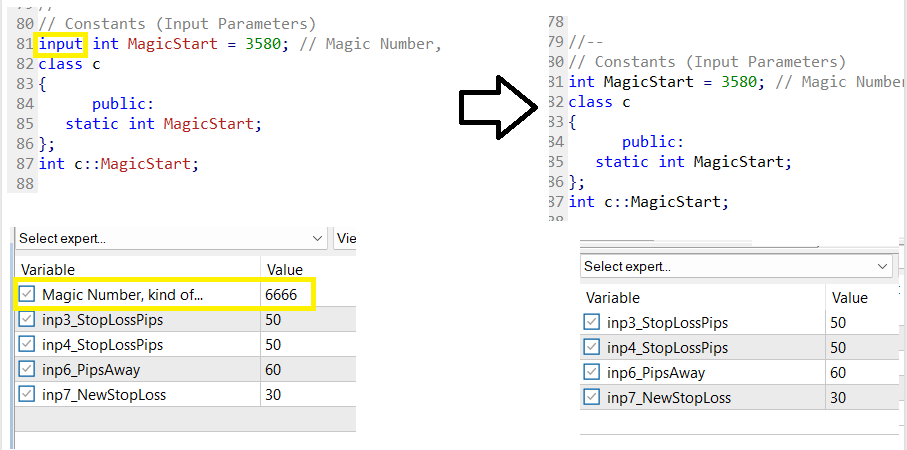
Task: Click the 'input' keyword on line 81
Action: (61, 44)
